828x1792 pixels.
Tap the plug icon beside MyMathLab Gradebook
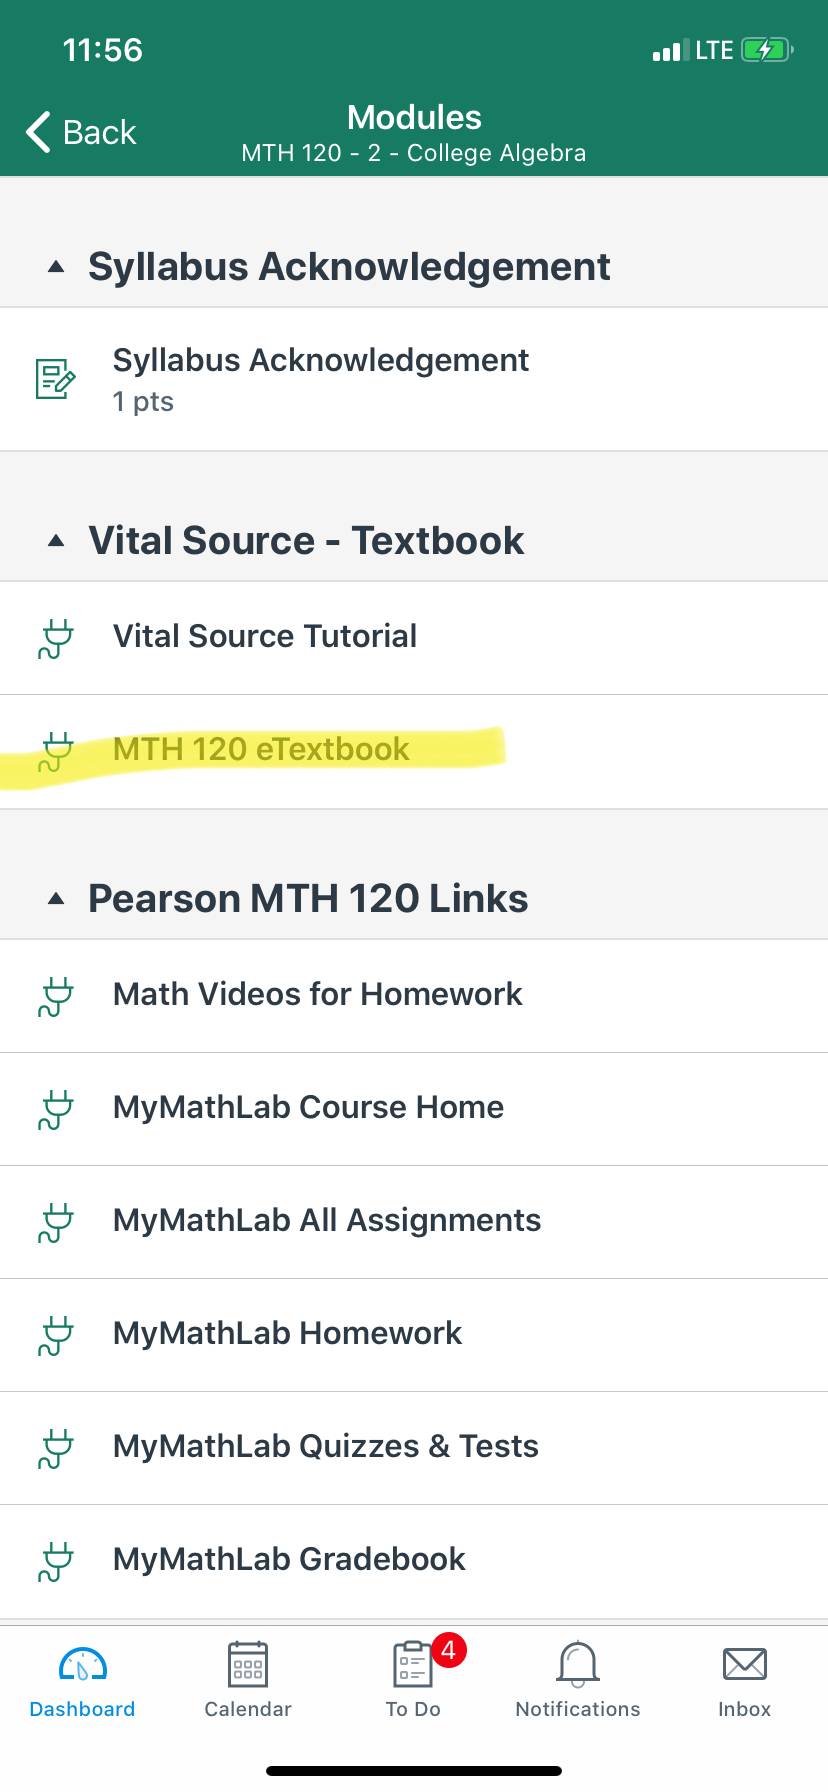point(56,1562)
